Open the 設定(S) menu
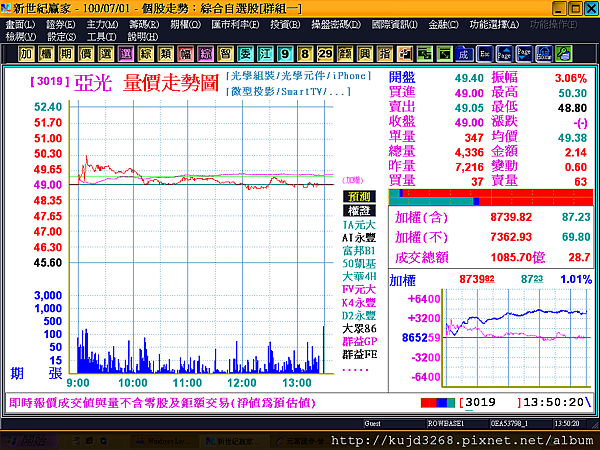 [x=62, y=37]
